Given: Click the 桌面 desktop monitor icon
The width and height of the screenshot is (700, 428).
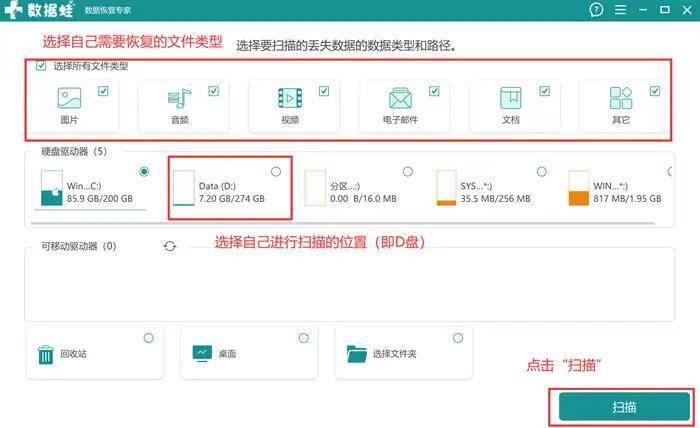Looking at the screenshot, I should [x=202, y=353].
